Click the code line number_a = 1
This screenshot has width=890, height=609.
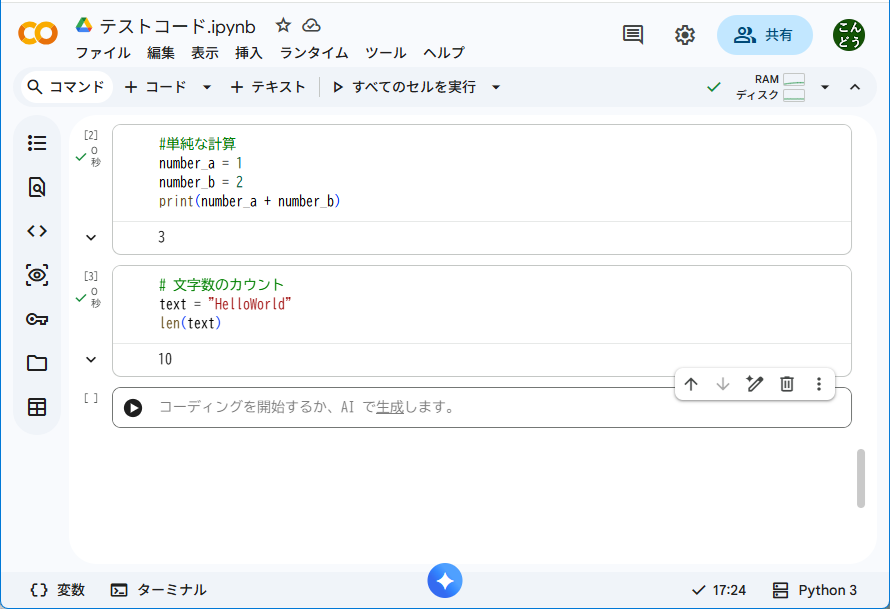[x=200, y=163]
